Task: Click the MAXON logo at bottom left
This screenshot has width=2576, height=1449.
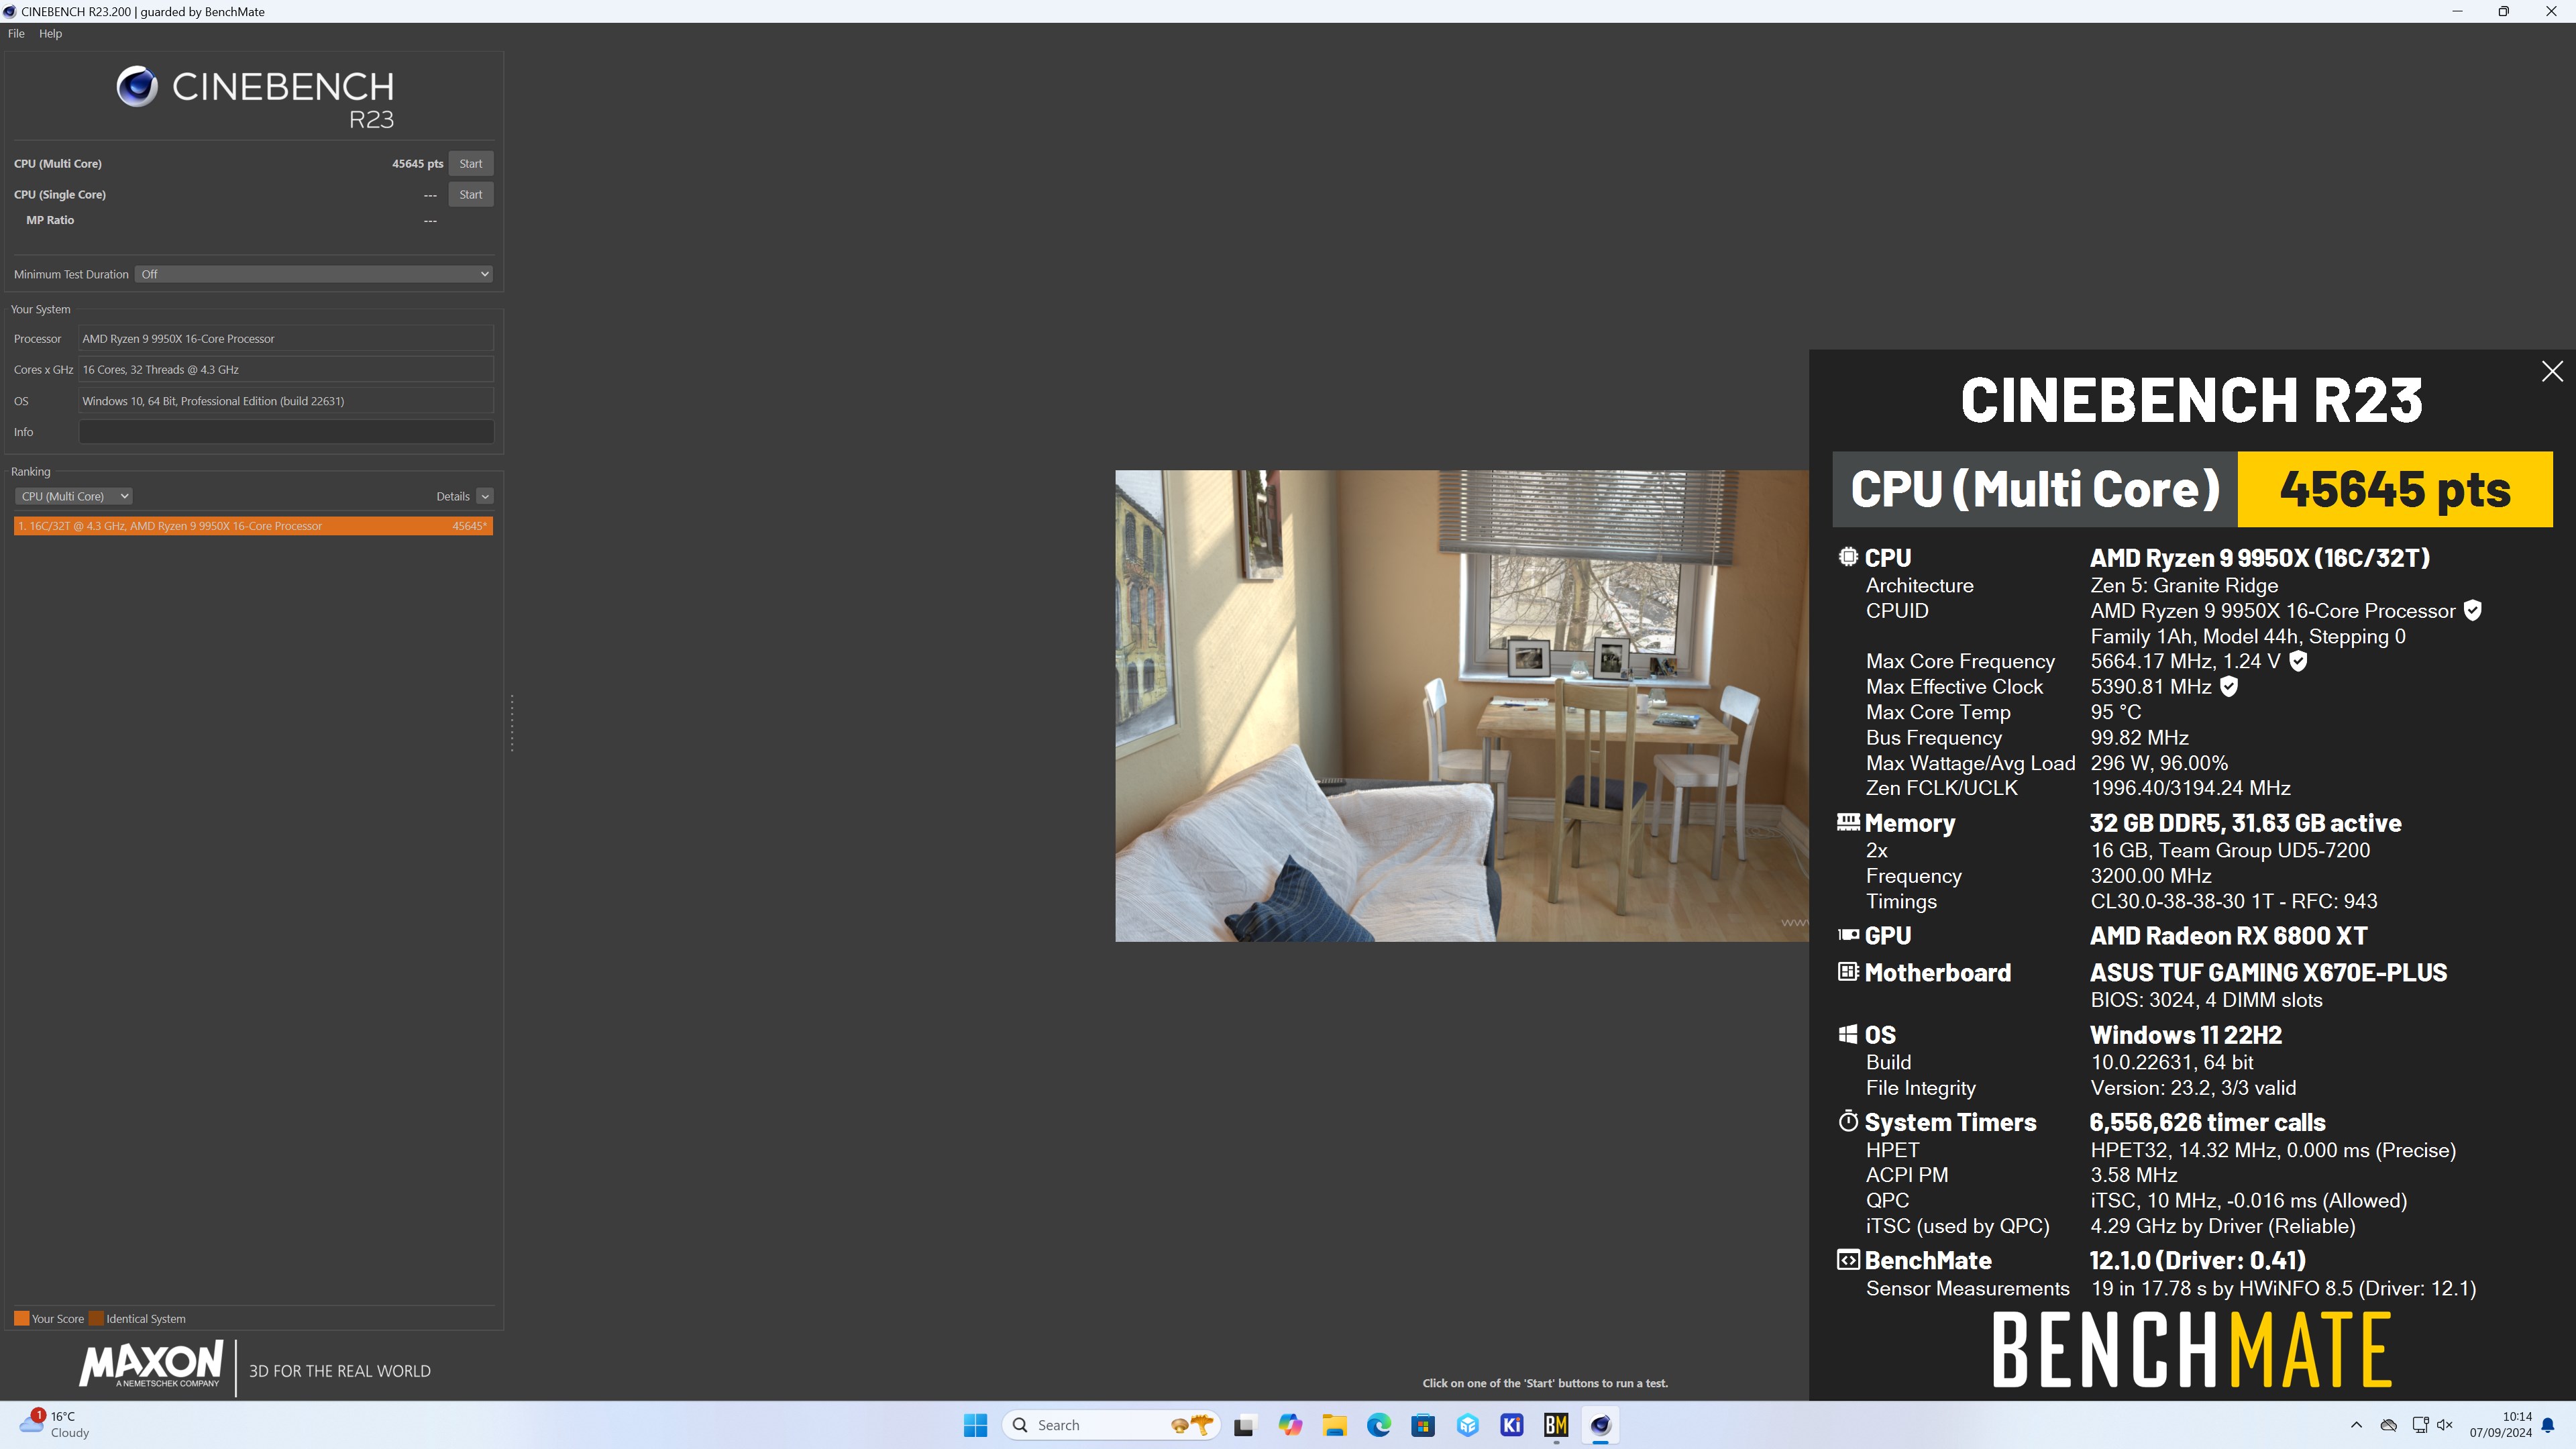Action: 151,1364
